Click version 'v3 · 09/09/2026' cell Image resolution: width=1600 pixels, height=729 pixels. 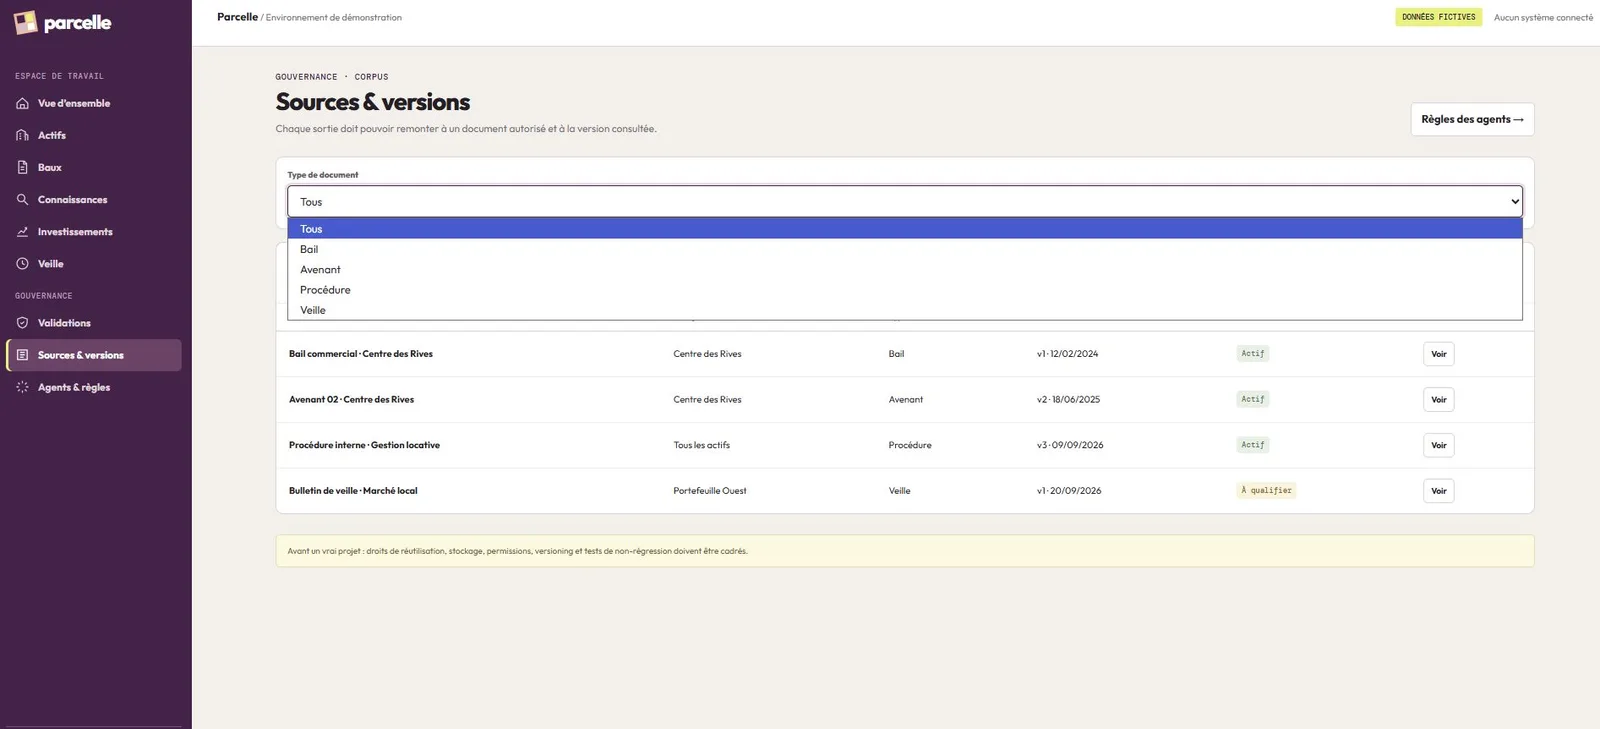coord(1070,445)
